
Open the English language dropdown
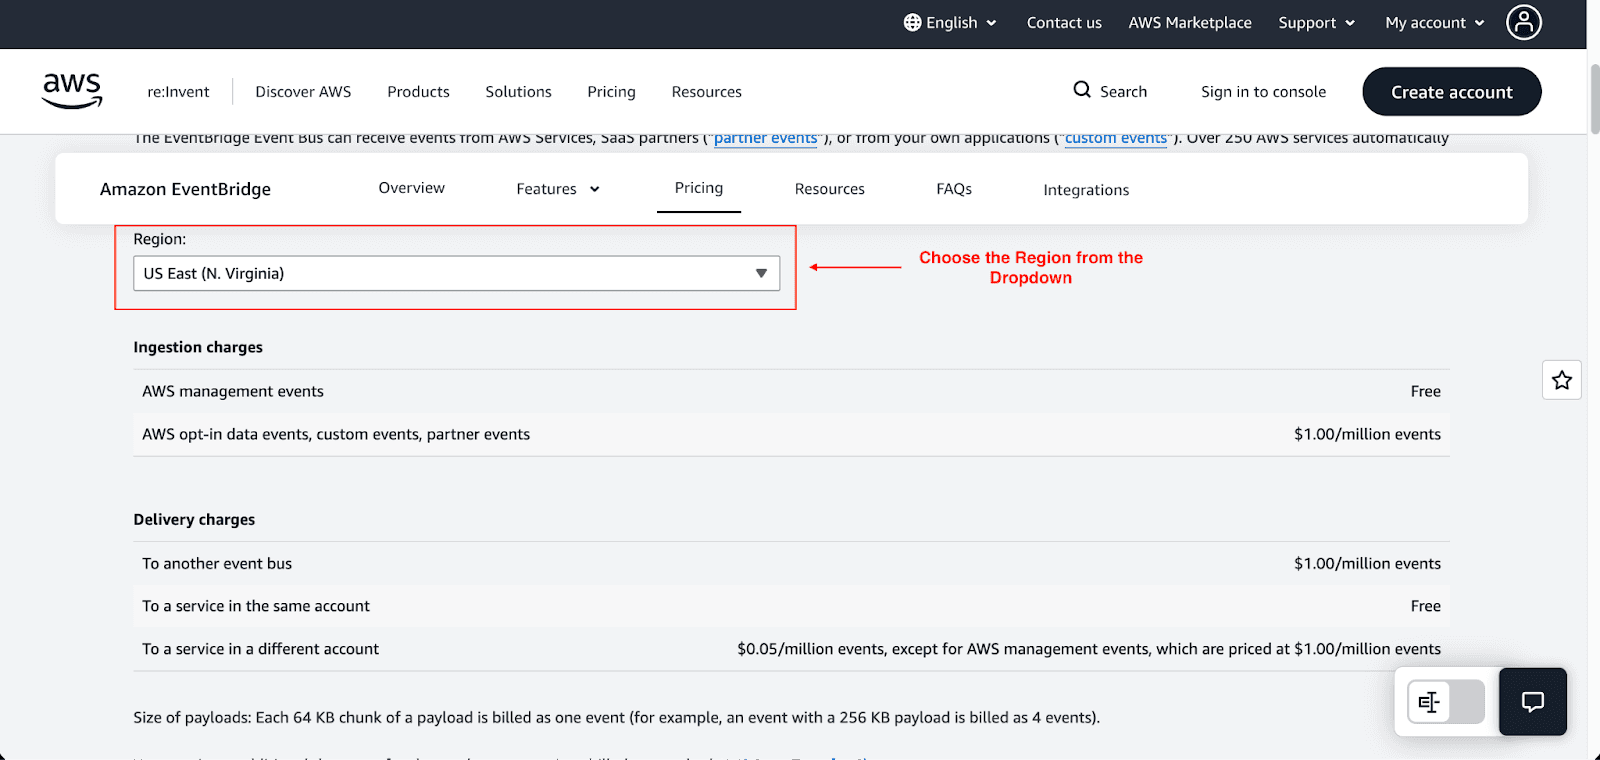point(950,22)
